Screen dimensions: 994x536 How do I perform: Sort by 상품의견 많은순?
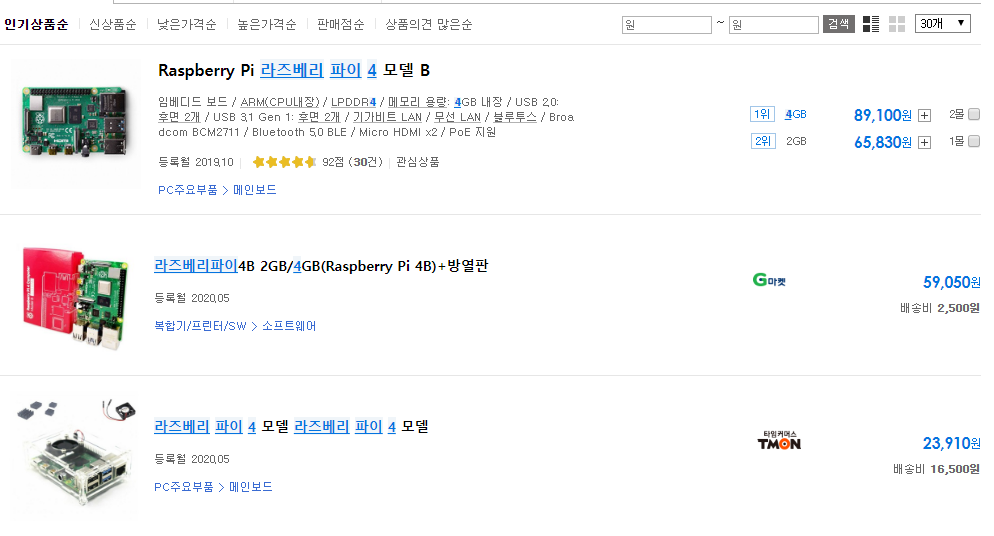pos(429,25)
